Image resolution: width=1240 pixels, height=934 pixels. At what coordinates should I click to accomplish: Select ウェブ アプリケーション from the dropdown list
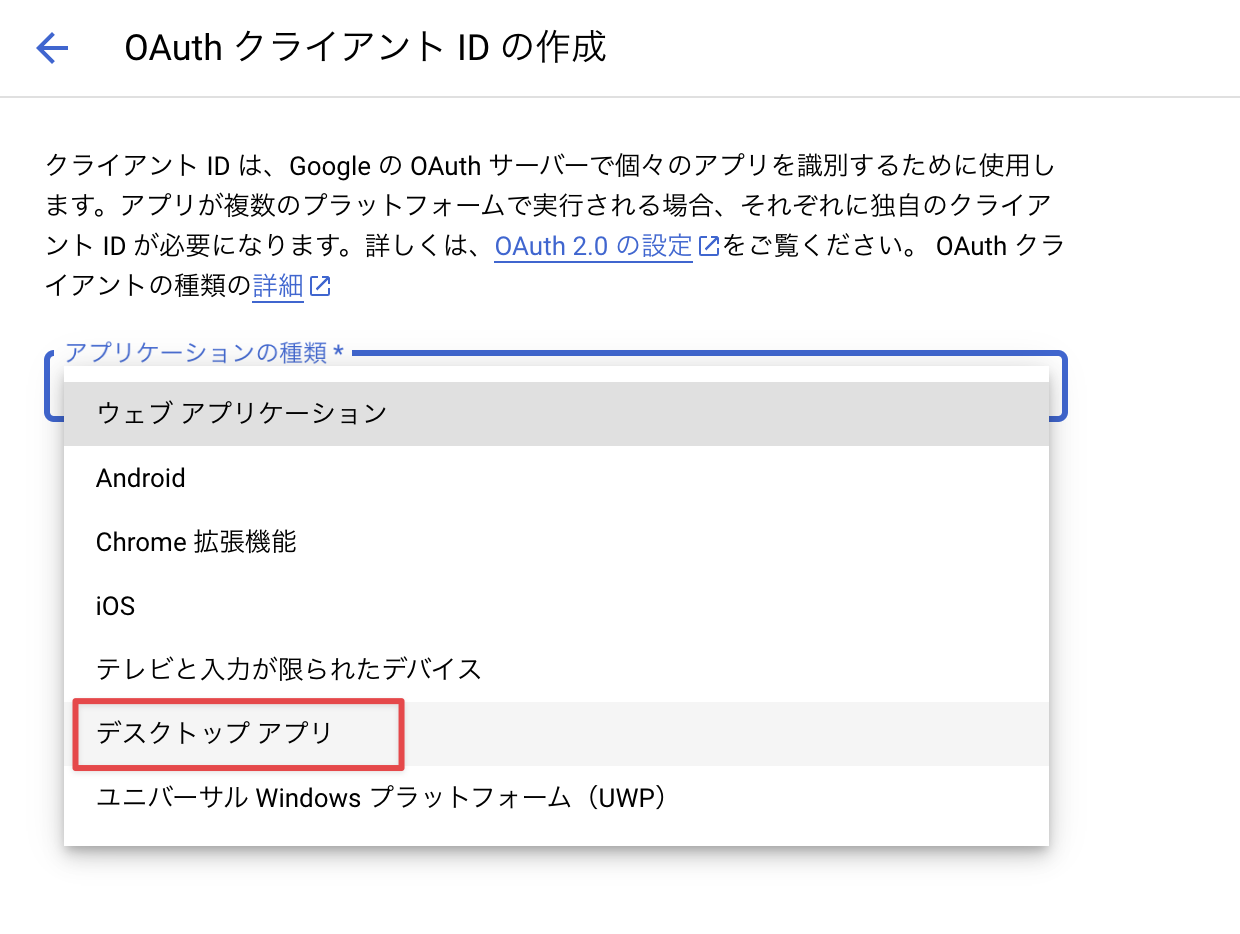(556, 413)
